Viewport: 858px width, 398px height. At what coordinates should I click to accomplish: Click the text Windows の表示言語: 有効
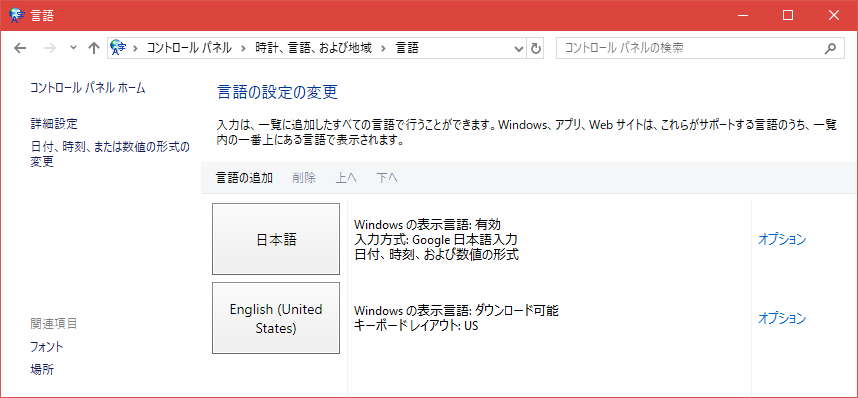coord(428,224)
